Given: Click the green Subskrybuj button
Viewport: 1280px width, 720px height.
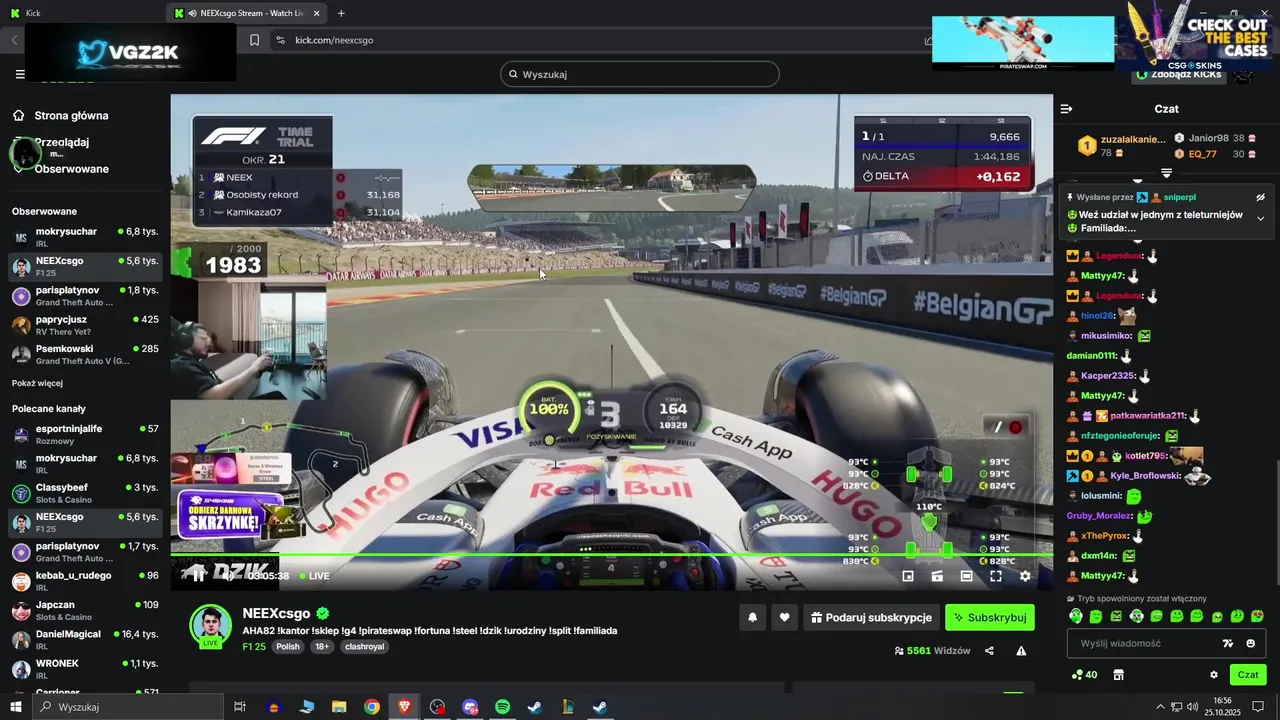Looking at the screenshot, I should pyautogui.click(x=990, y=618).
